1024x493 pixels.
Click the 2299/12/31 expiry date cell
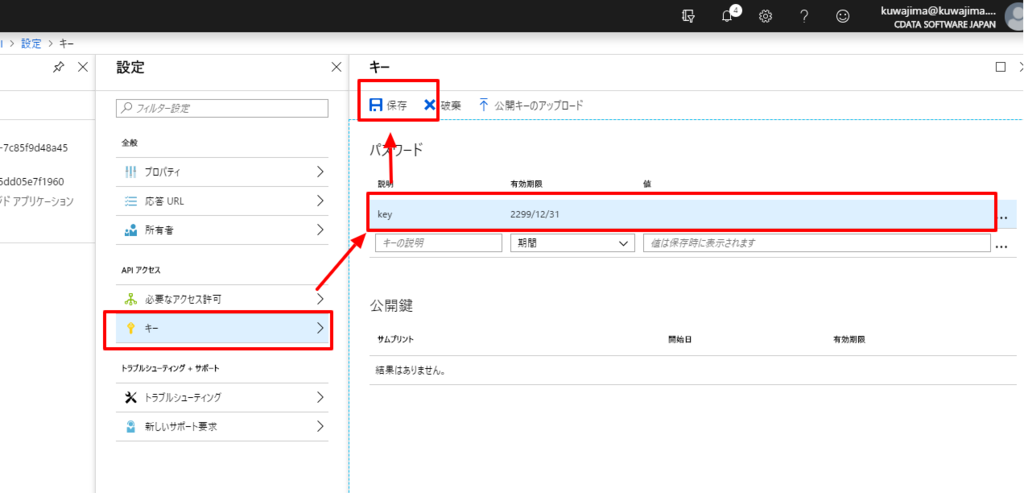[534, 214]
